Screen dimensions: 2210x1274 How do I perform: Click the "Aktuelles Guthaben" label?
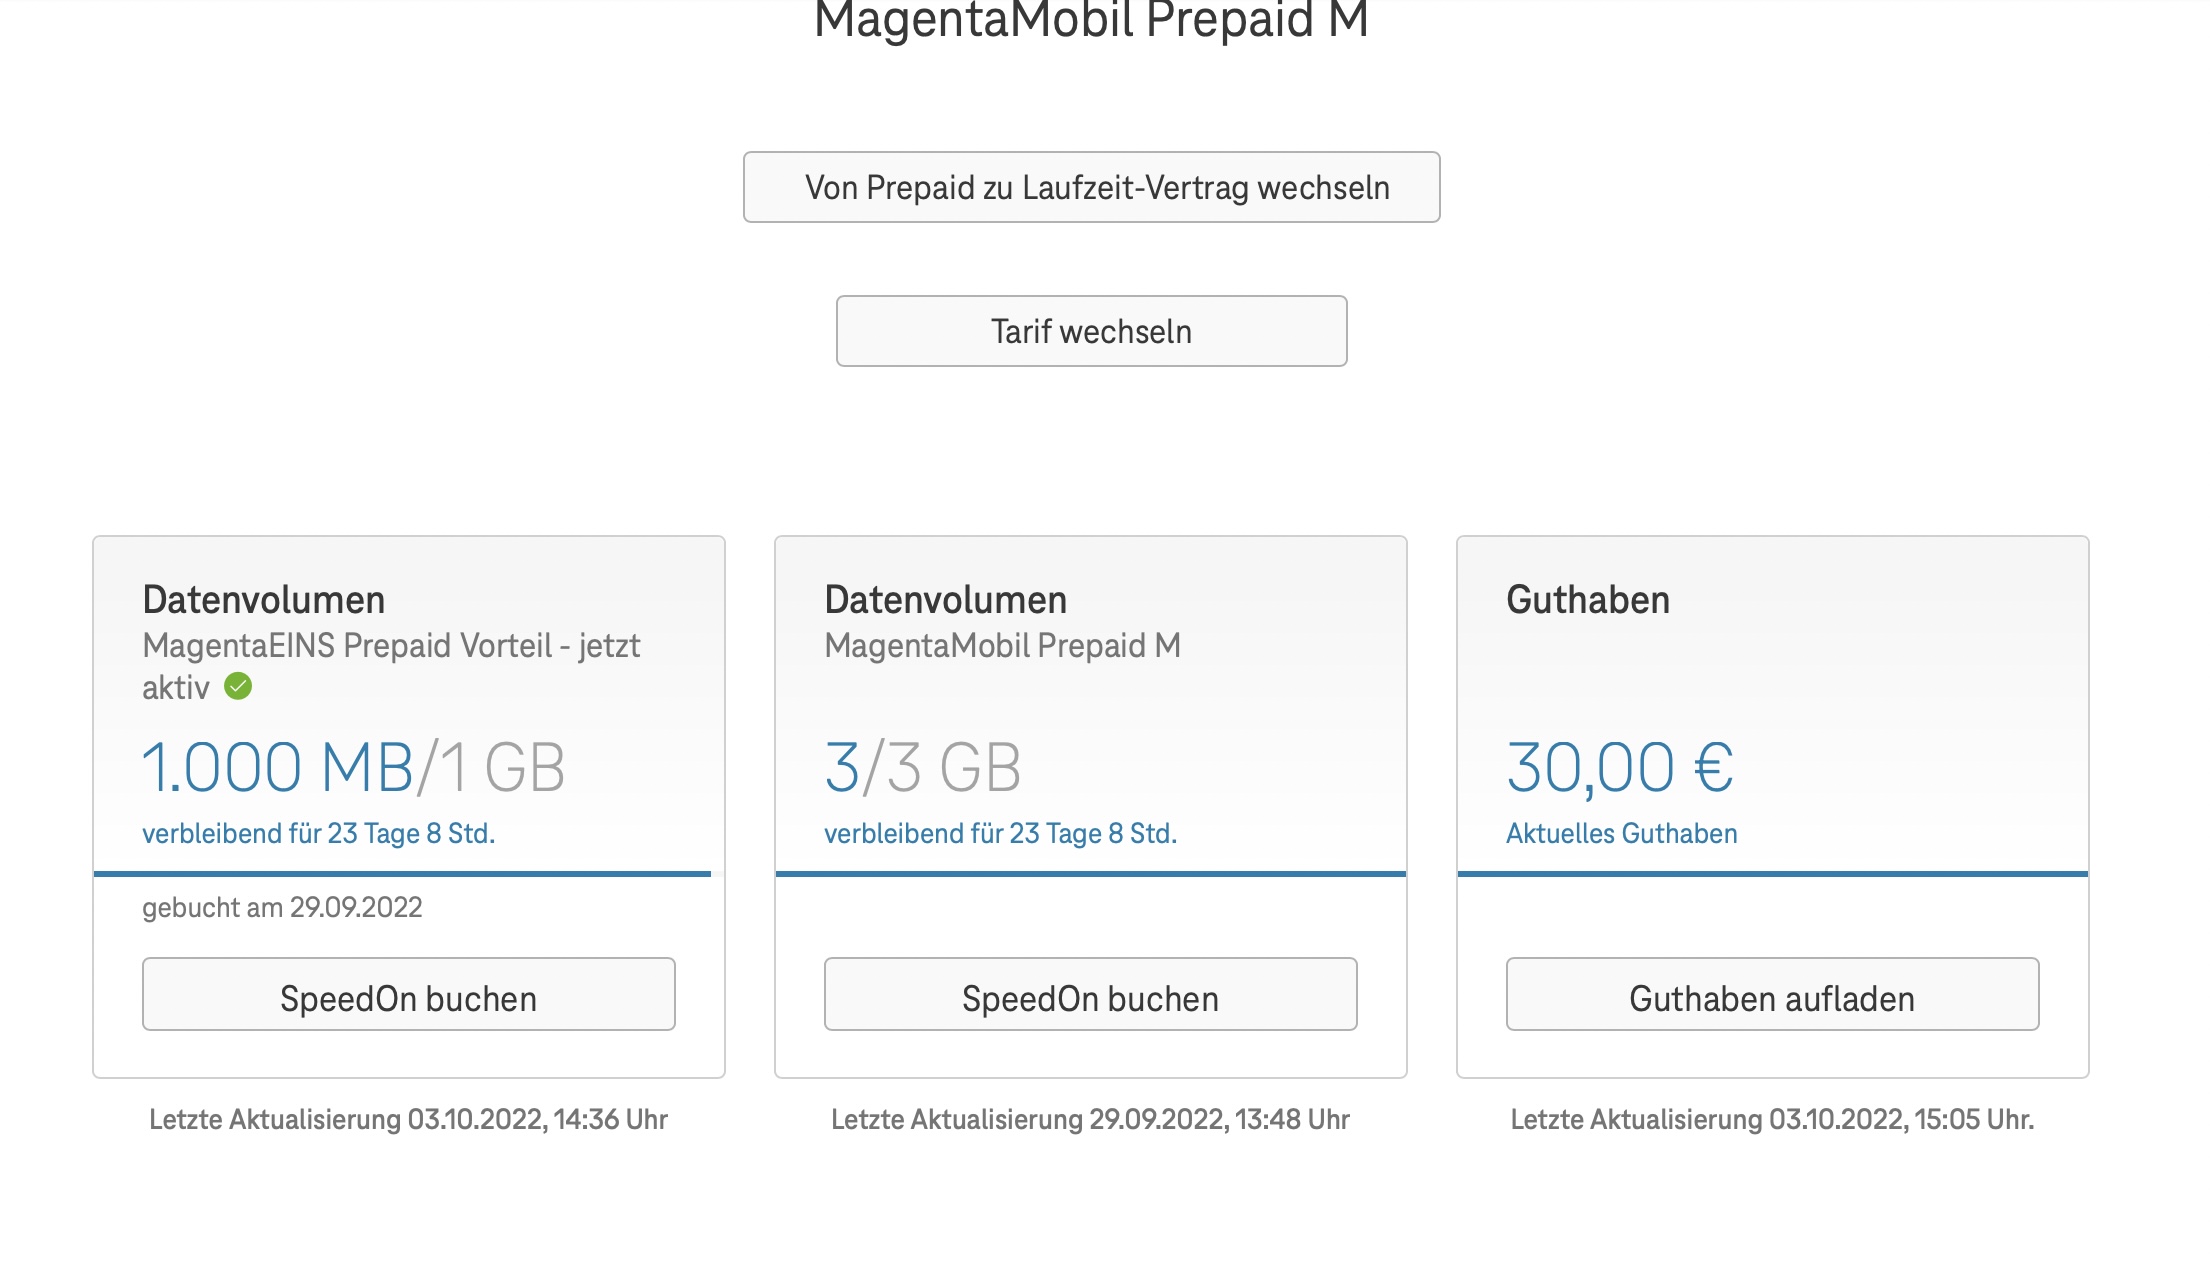coord(1621,834)
